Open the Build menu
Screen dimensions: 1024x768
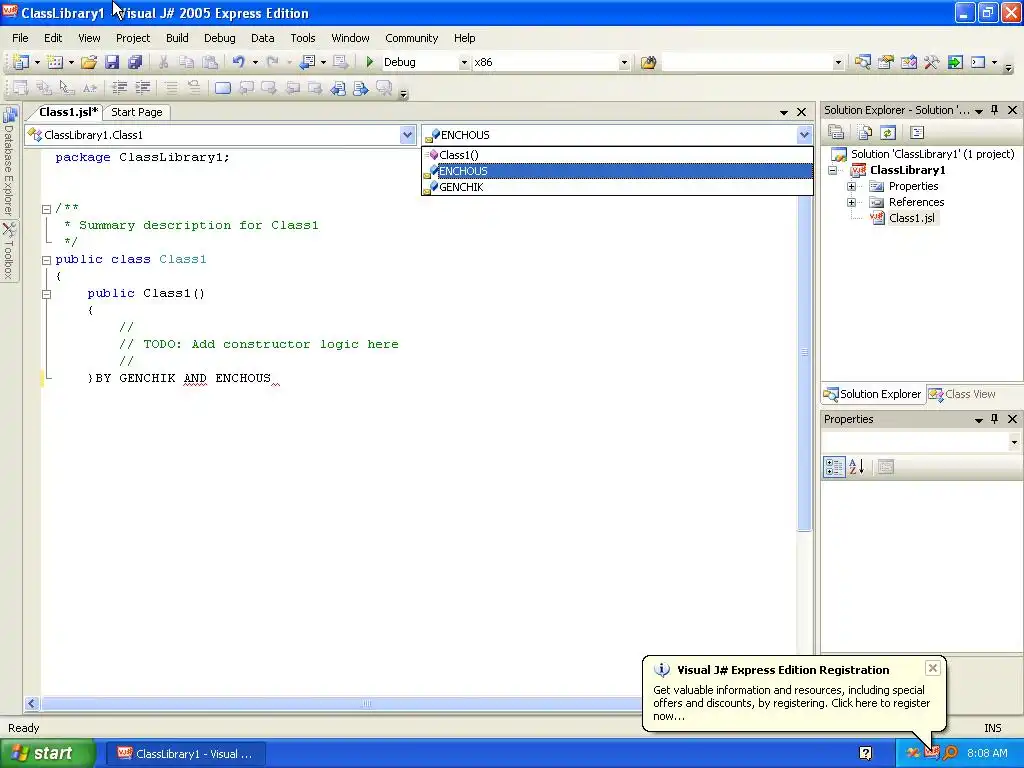(177, 38)
